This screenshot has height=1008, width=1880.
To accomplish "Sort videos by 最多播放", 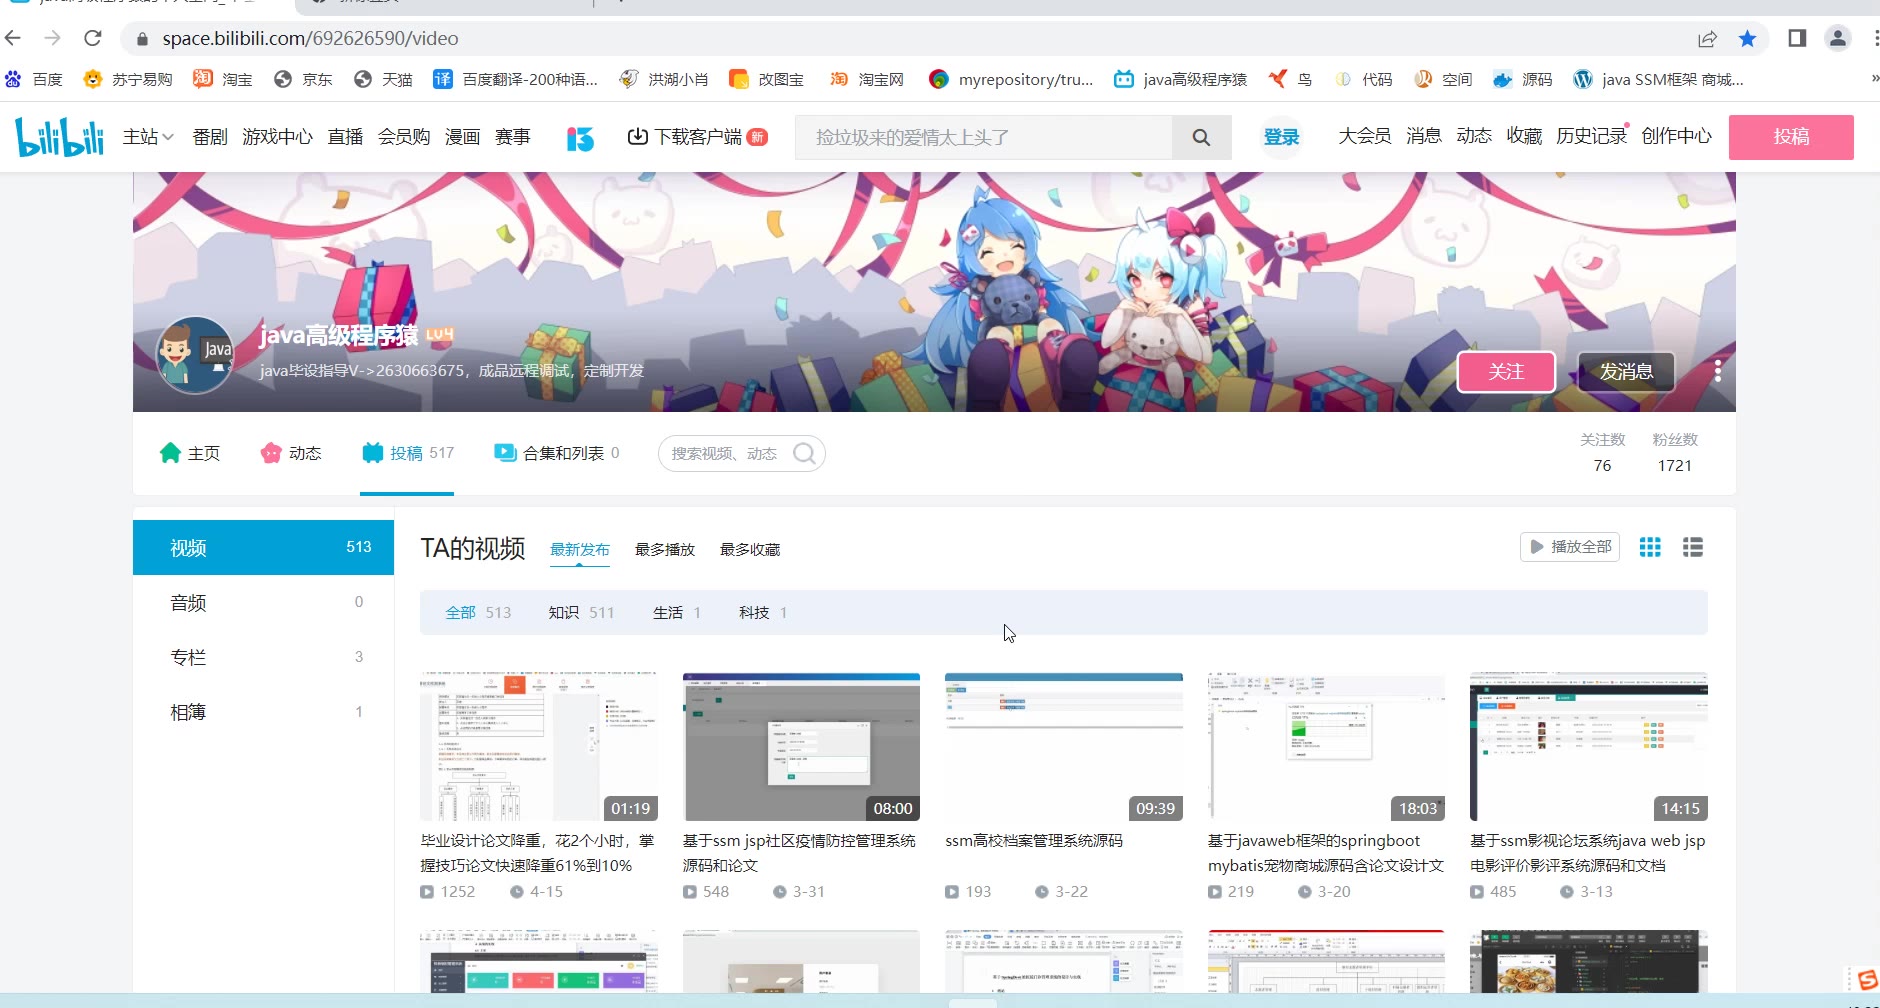I will 665,549.
